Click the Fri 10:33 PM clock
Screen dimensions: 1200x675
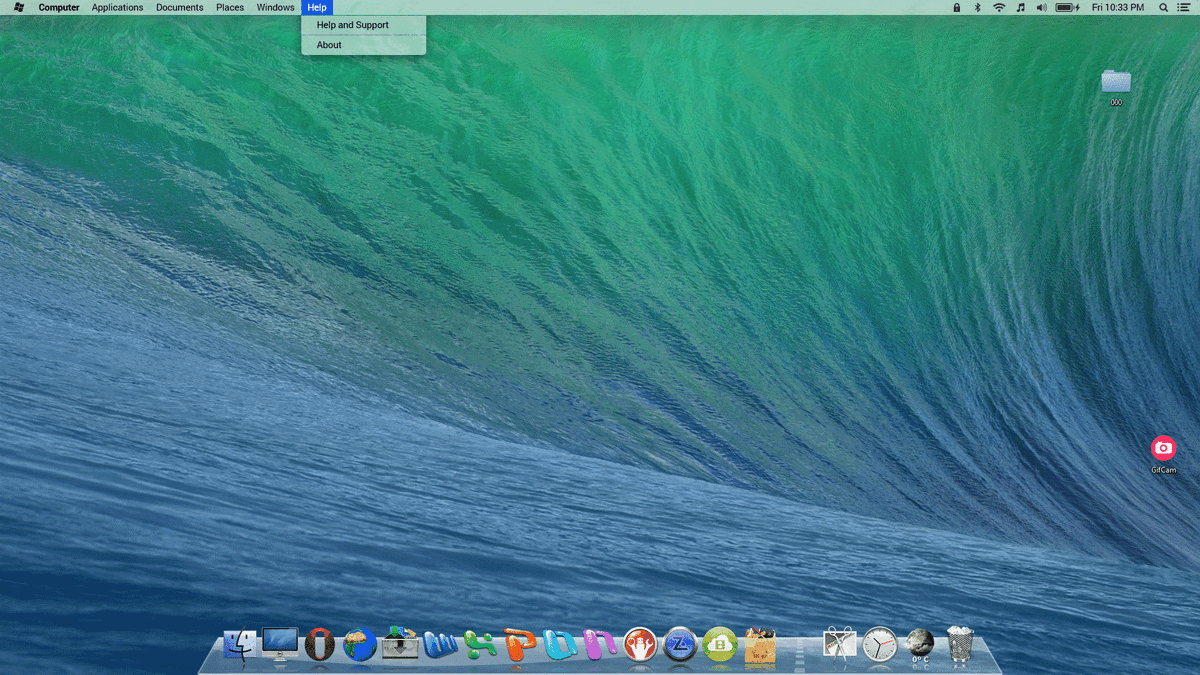tap(1118, 7)
